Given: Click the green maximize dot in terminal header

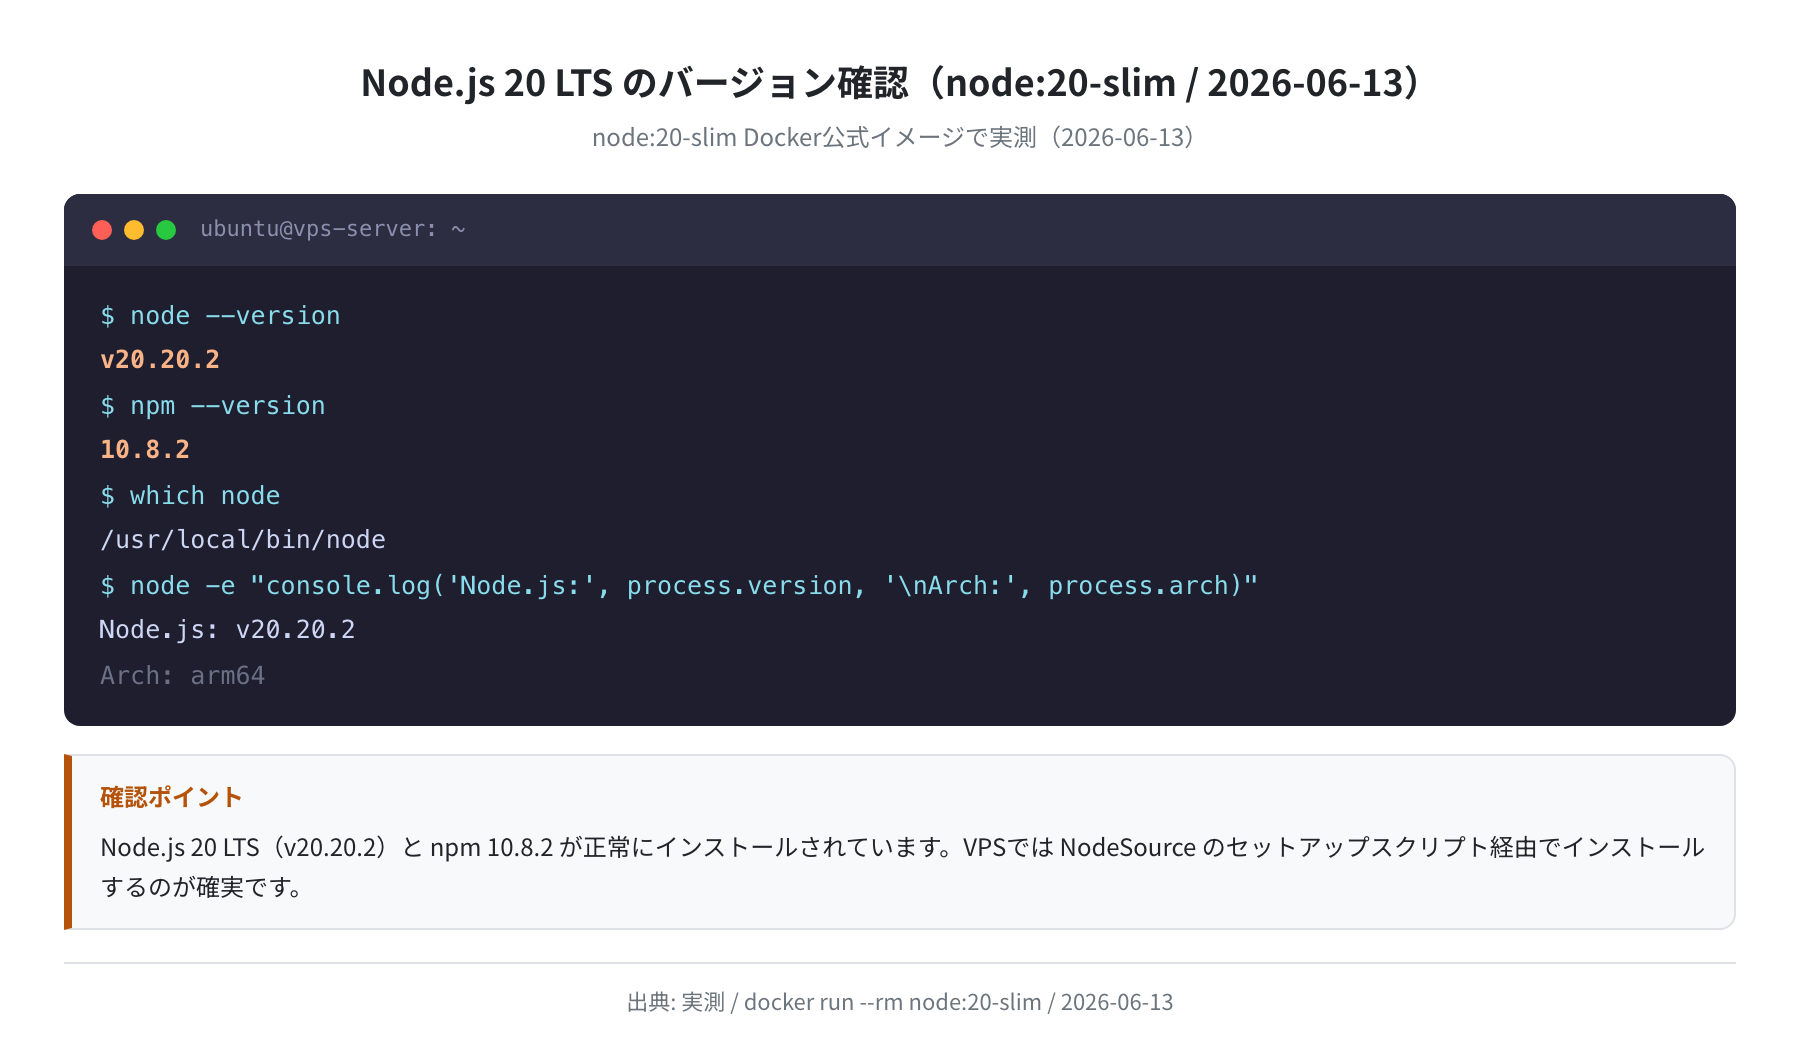Looking at the screenshot, I should click(166, 230).
